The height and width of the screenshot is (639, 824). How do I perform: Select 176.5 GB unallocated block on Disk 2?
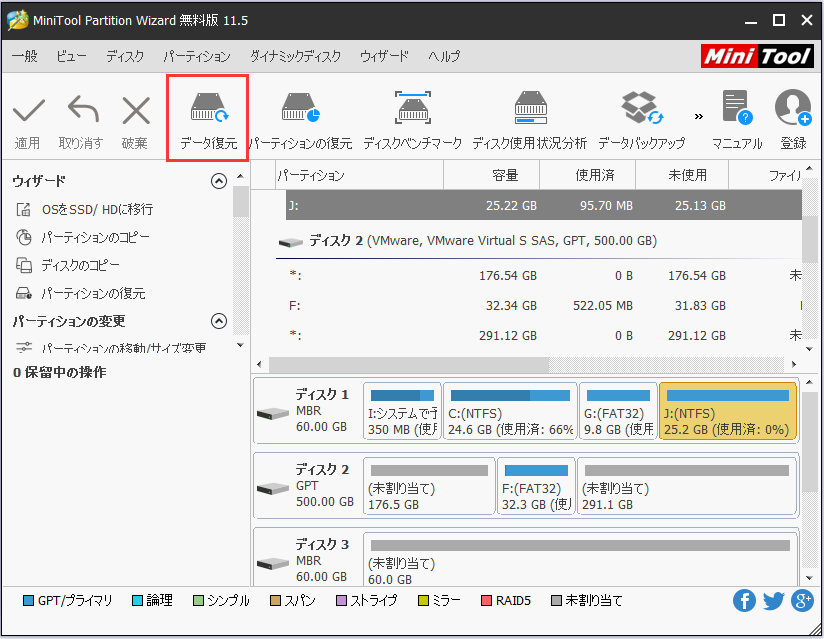point(429,486)
